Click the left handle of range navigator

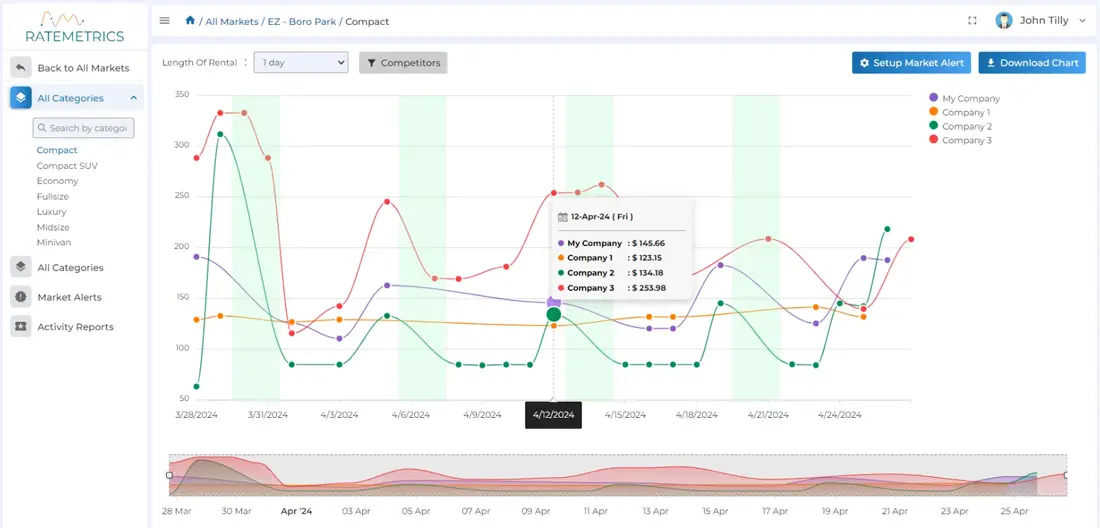pyautogui.click(x=169, y=475)
